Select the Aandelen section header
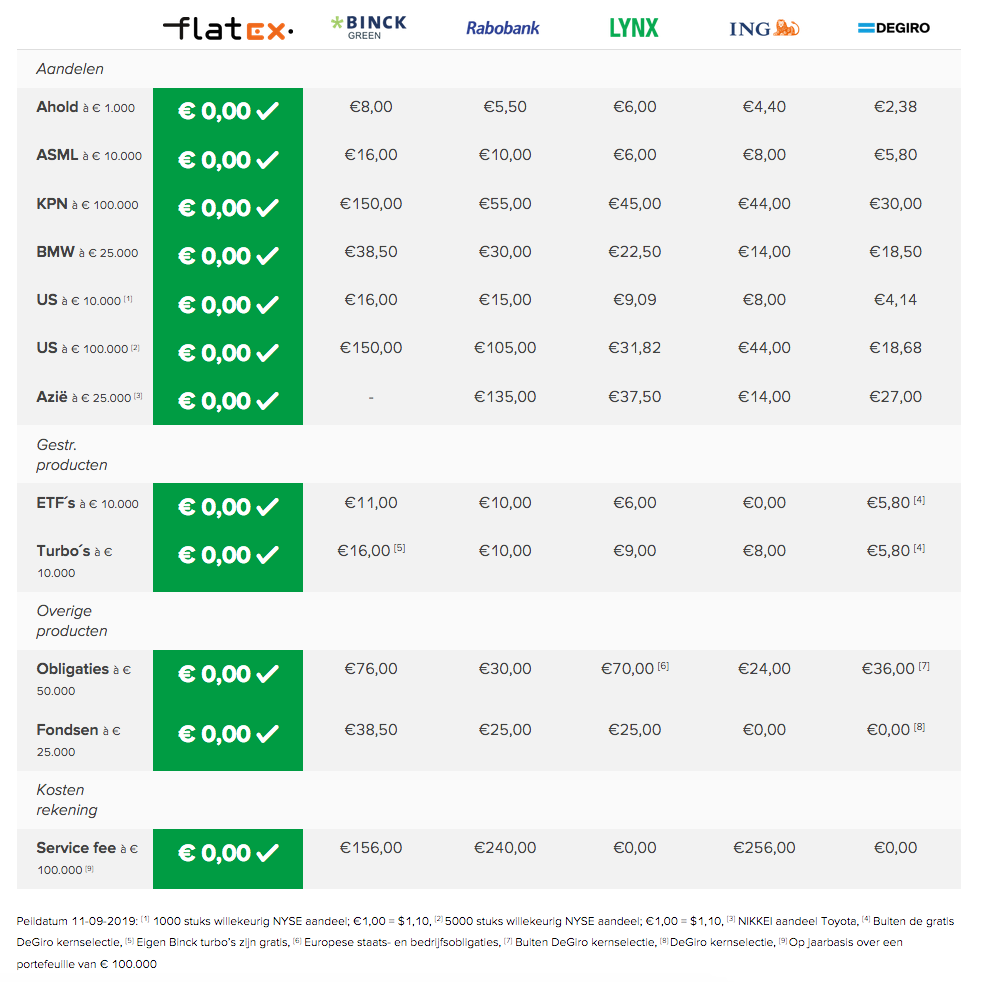The width and height of the screenshot is (996, 982). tap(70, 69)
